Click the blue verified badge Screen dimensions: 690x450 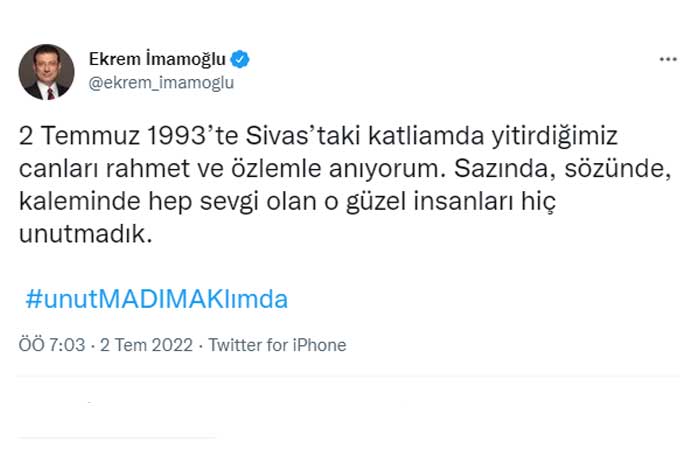(240, 60)
